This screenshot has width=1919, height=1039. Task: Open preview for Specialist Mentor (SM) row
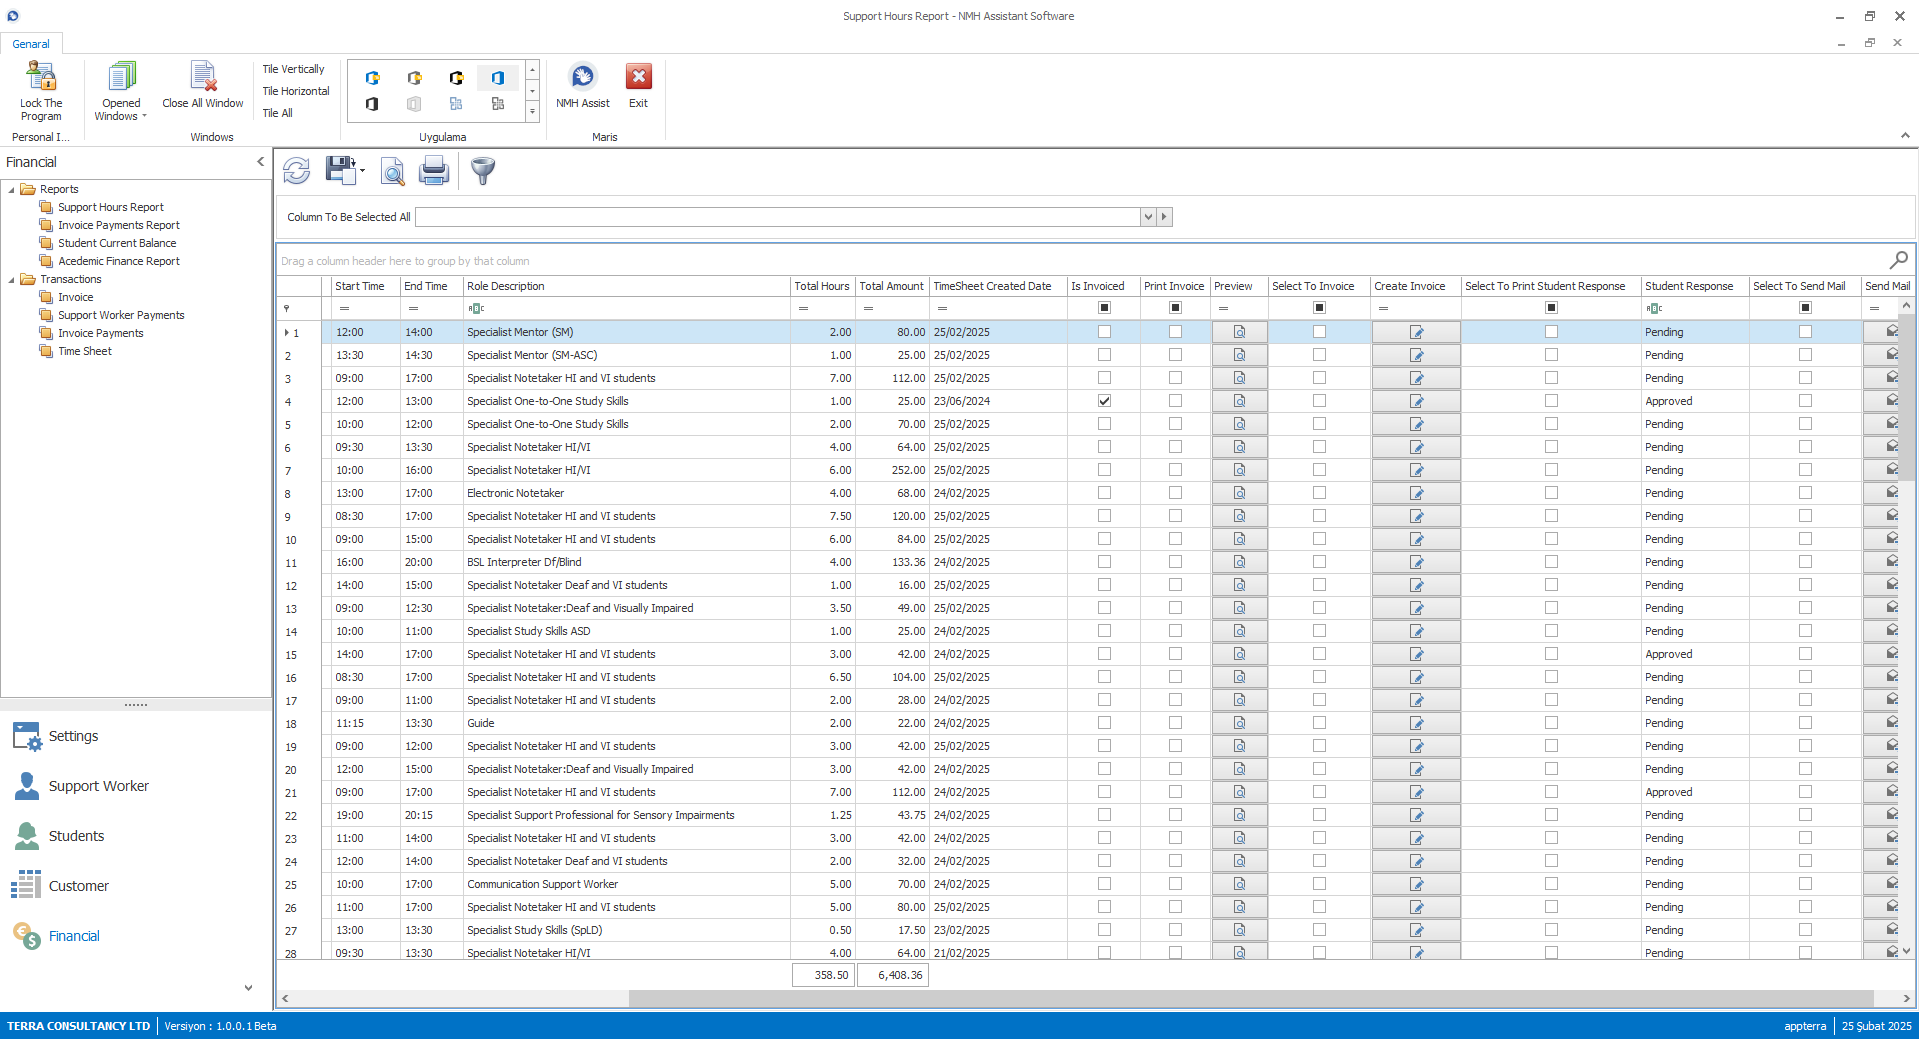pyautogui.click(x=1239, y=332)
